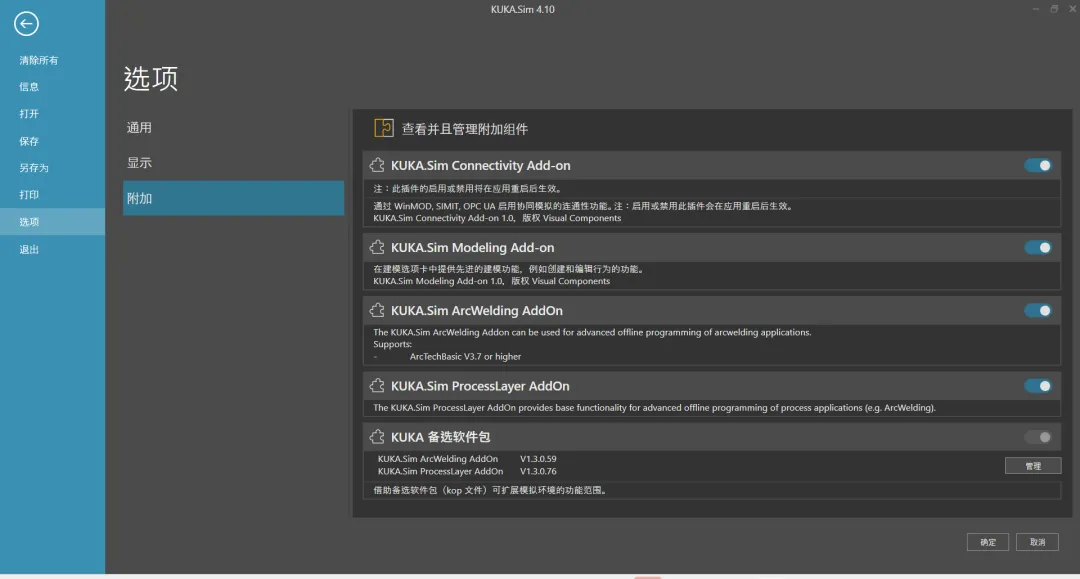Click the Modeling Add-on plugin icon
1080x579 pixels.
pyautogui.click(x=377, y=247)
